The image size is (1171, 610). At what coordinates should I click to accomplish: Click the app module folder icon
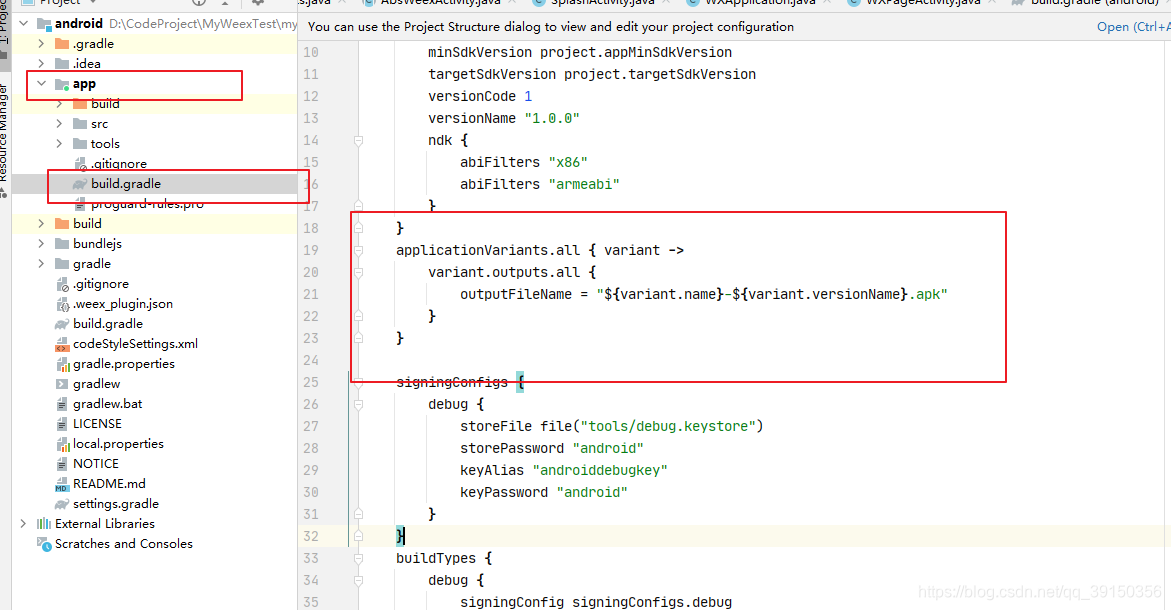point(62,84)
